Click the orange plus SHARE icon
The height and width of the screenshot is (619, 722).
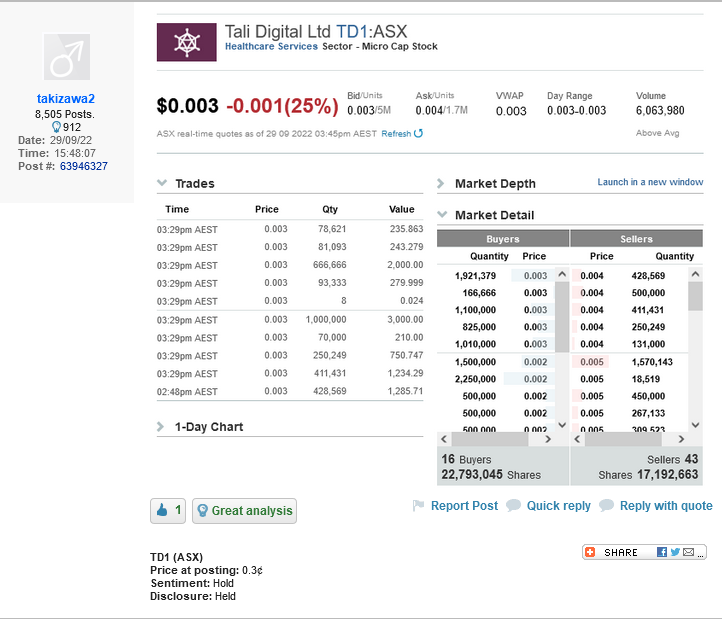point(590,552)
